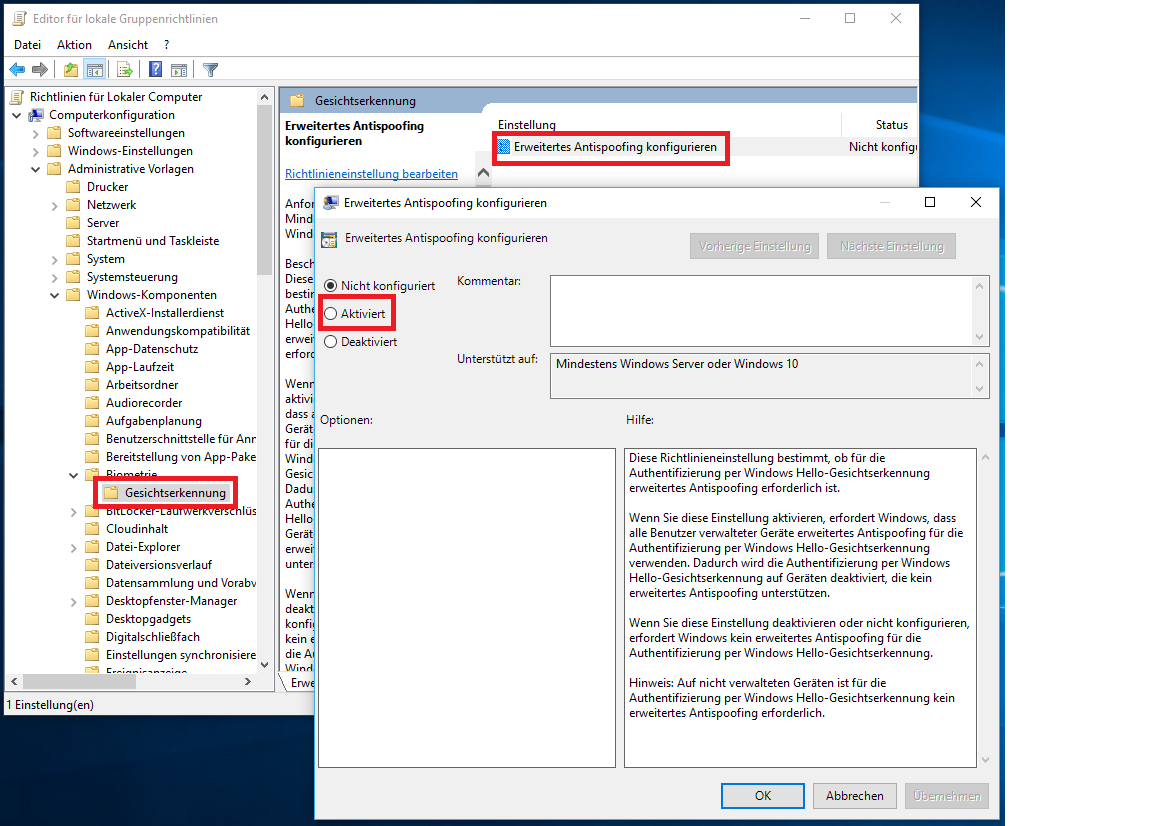Expand the Netzwerk node
The image size is (1152, 826).
pos(54,206)
